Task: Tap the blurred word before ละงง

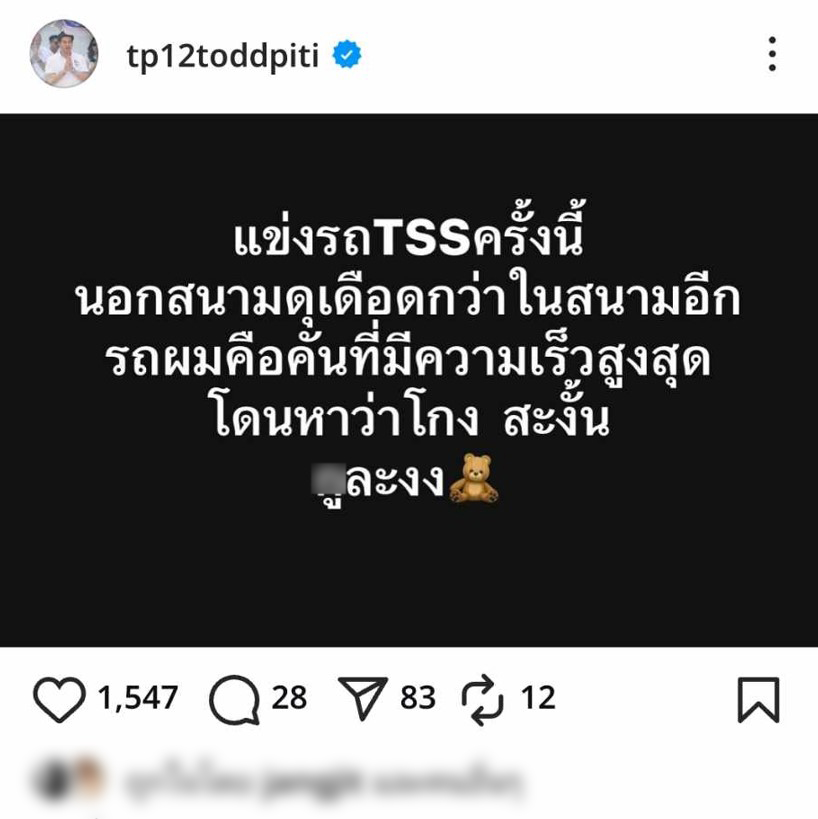Action: pyautogui.click(x=329, y=483)
